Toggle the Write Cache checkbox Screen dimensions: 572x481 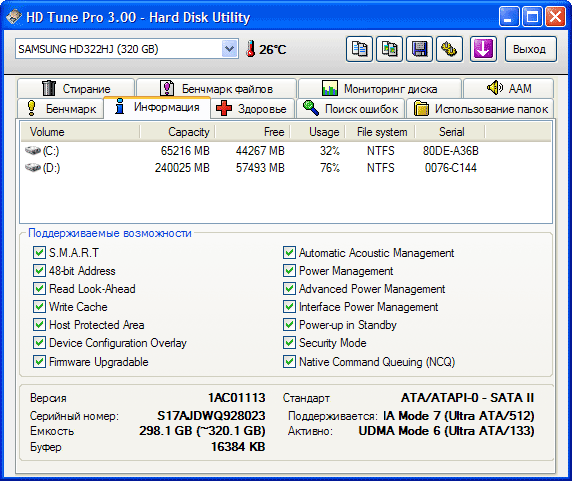pyautogui.click(x=39, y=306)
